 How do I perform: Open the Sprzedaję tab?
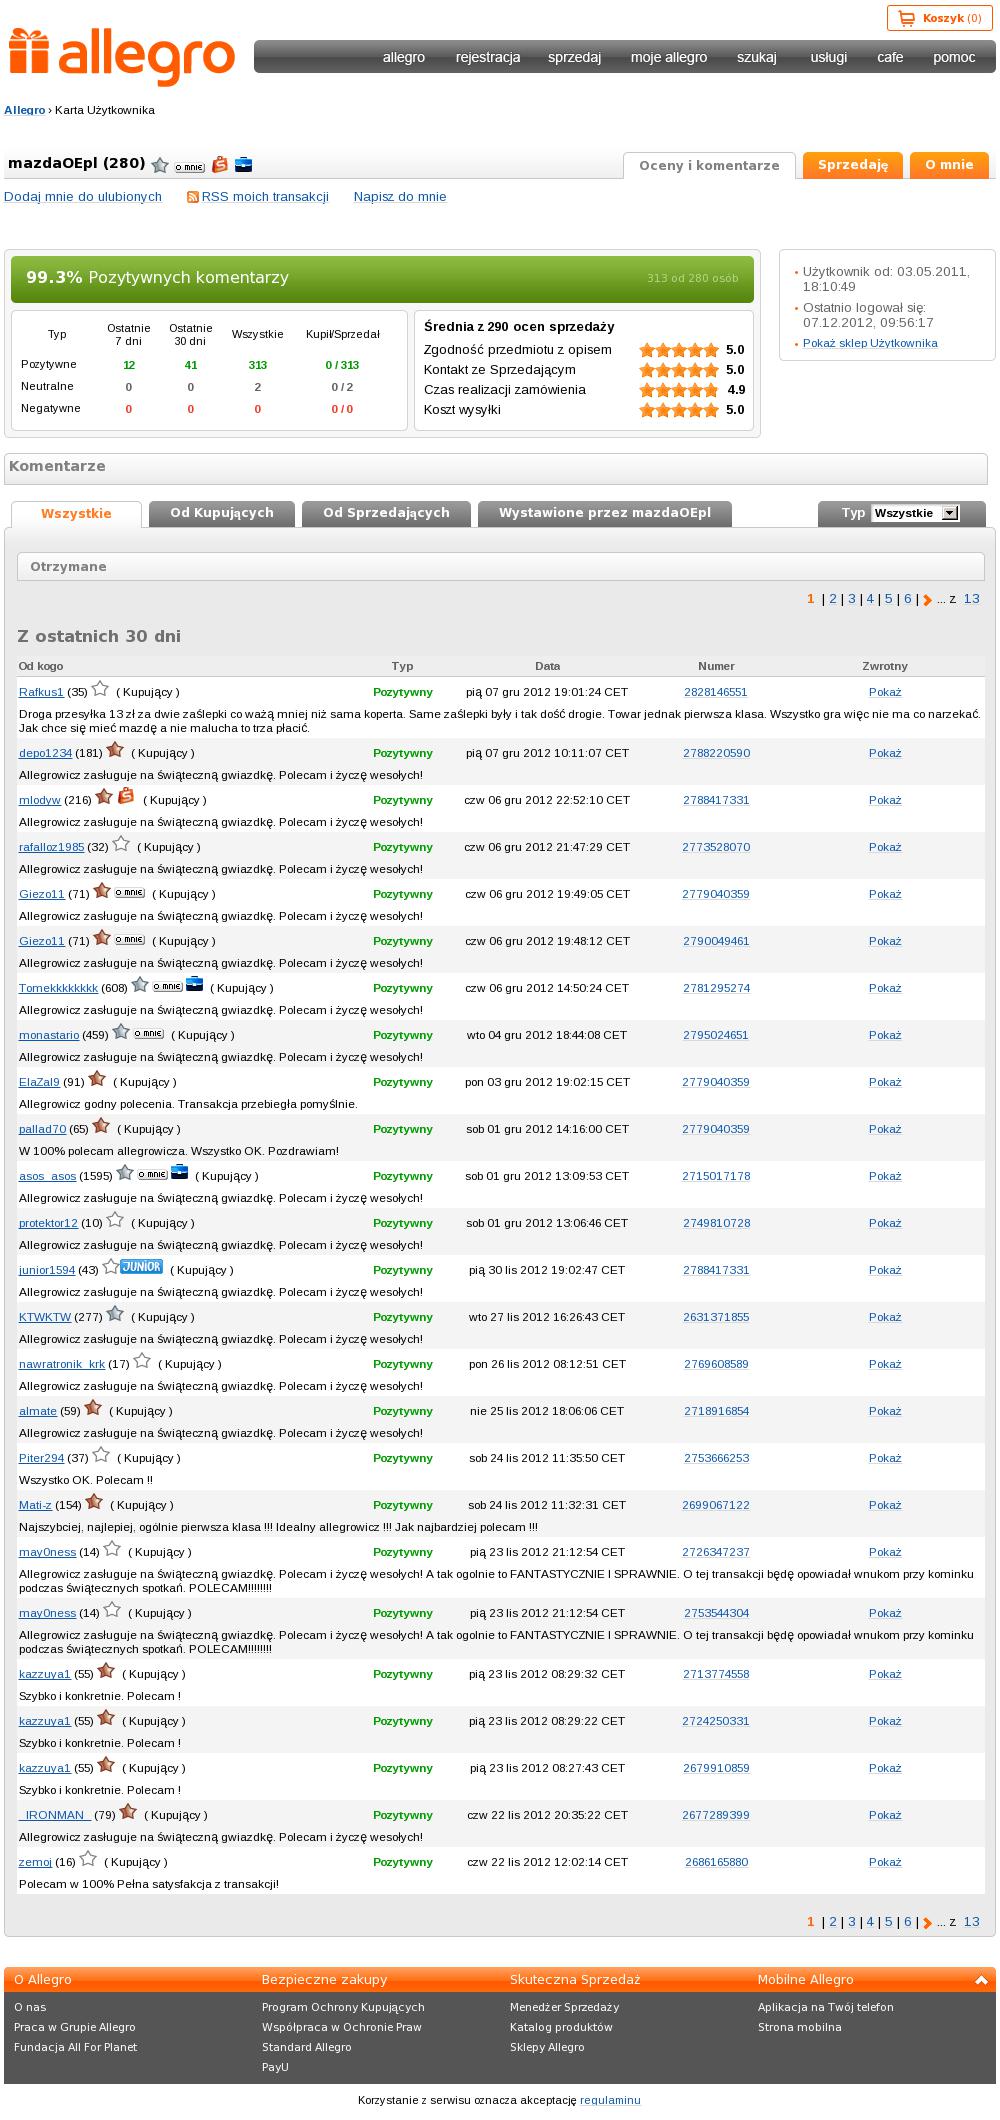tap(852, 165)
